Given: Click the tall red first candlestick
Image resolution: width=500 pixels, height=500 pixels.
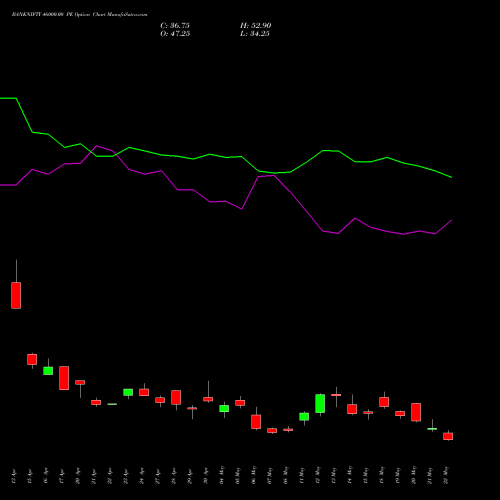Looking at the screenshot, I should pyautogui.click(x=16, y=295).
